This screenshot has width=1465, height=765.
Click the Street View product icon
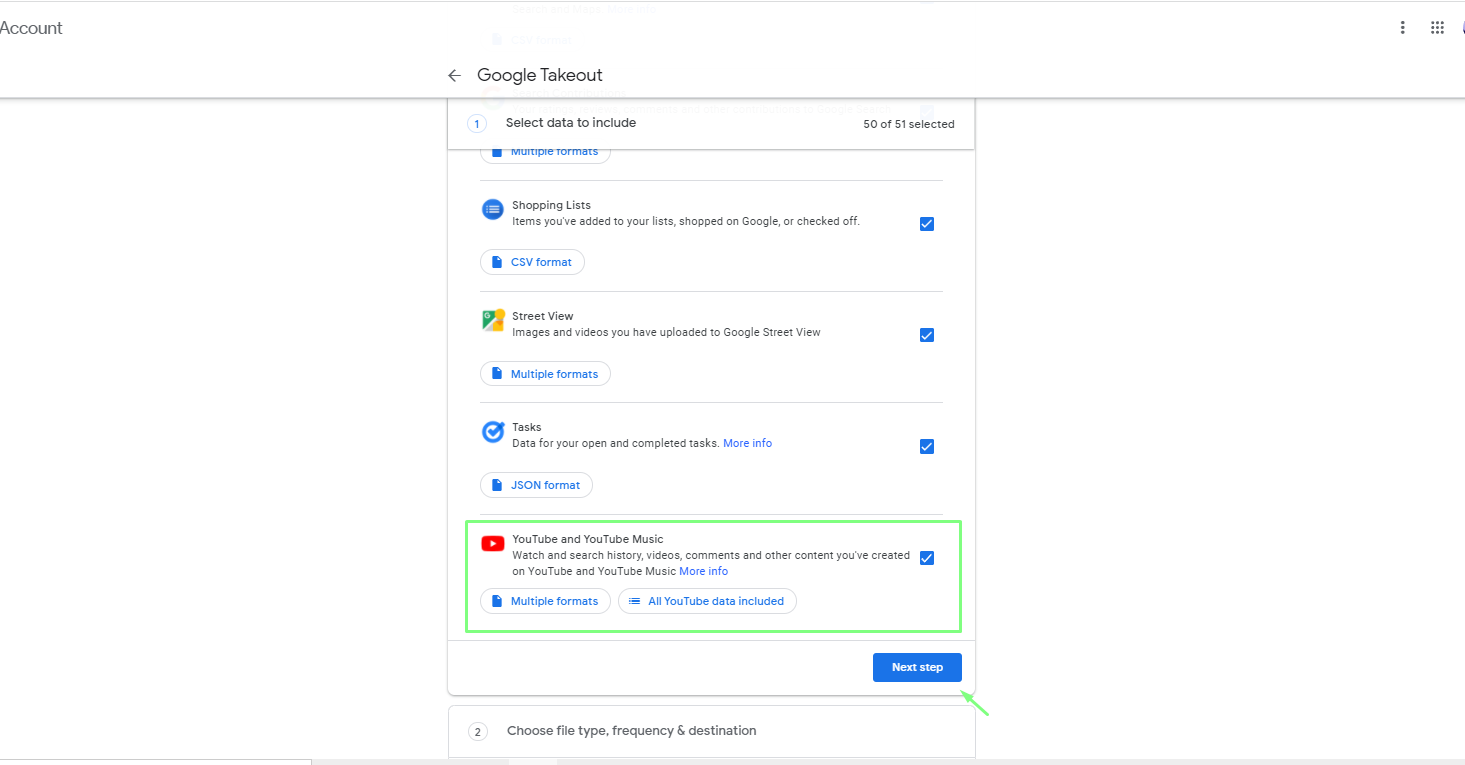(493, 320)
